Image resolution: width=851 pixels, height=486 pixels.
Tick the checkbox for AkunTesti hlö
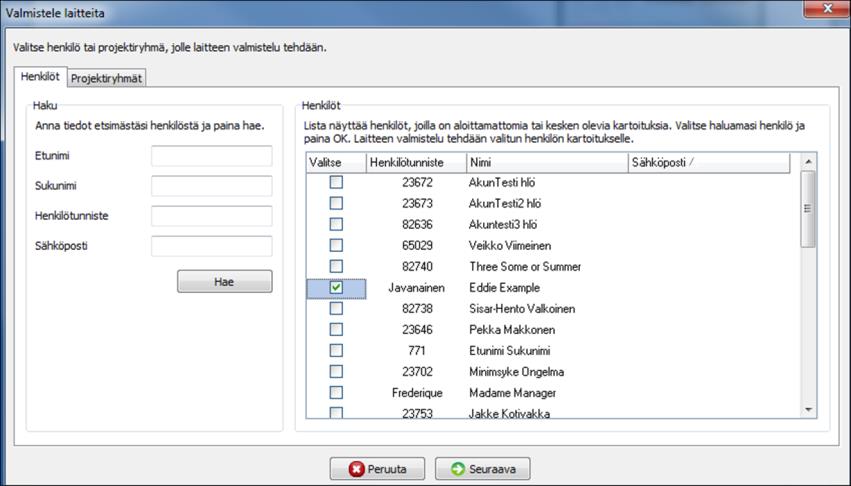pos(336,182)
